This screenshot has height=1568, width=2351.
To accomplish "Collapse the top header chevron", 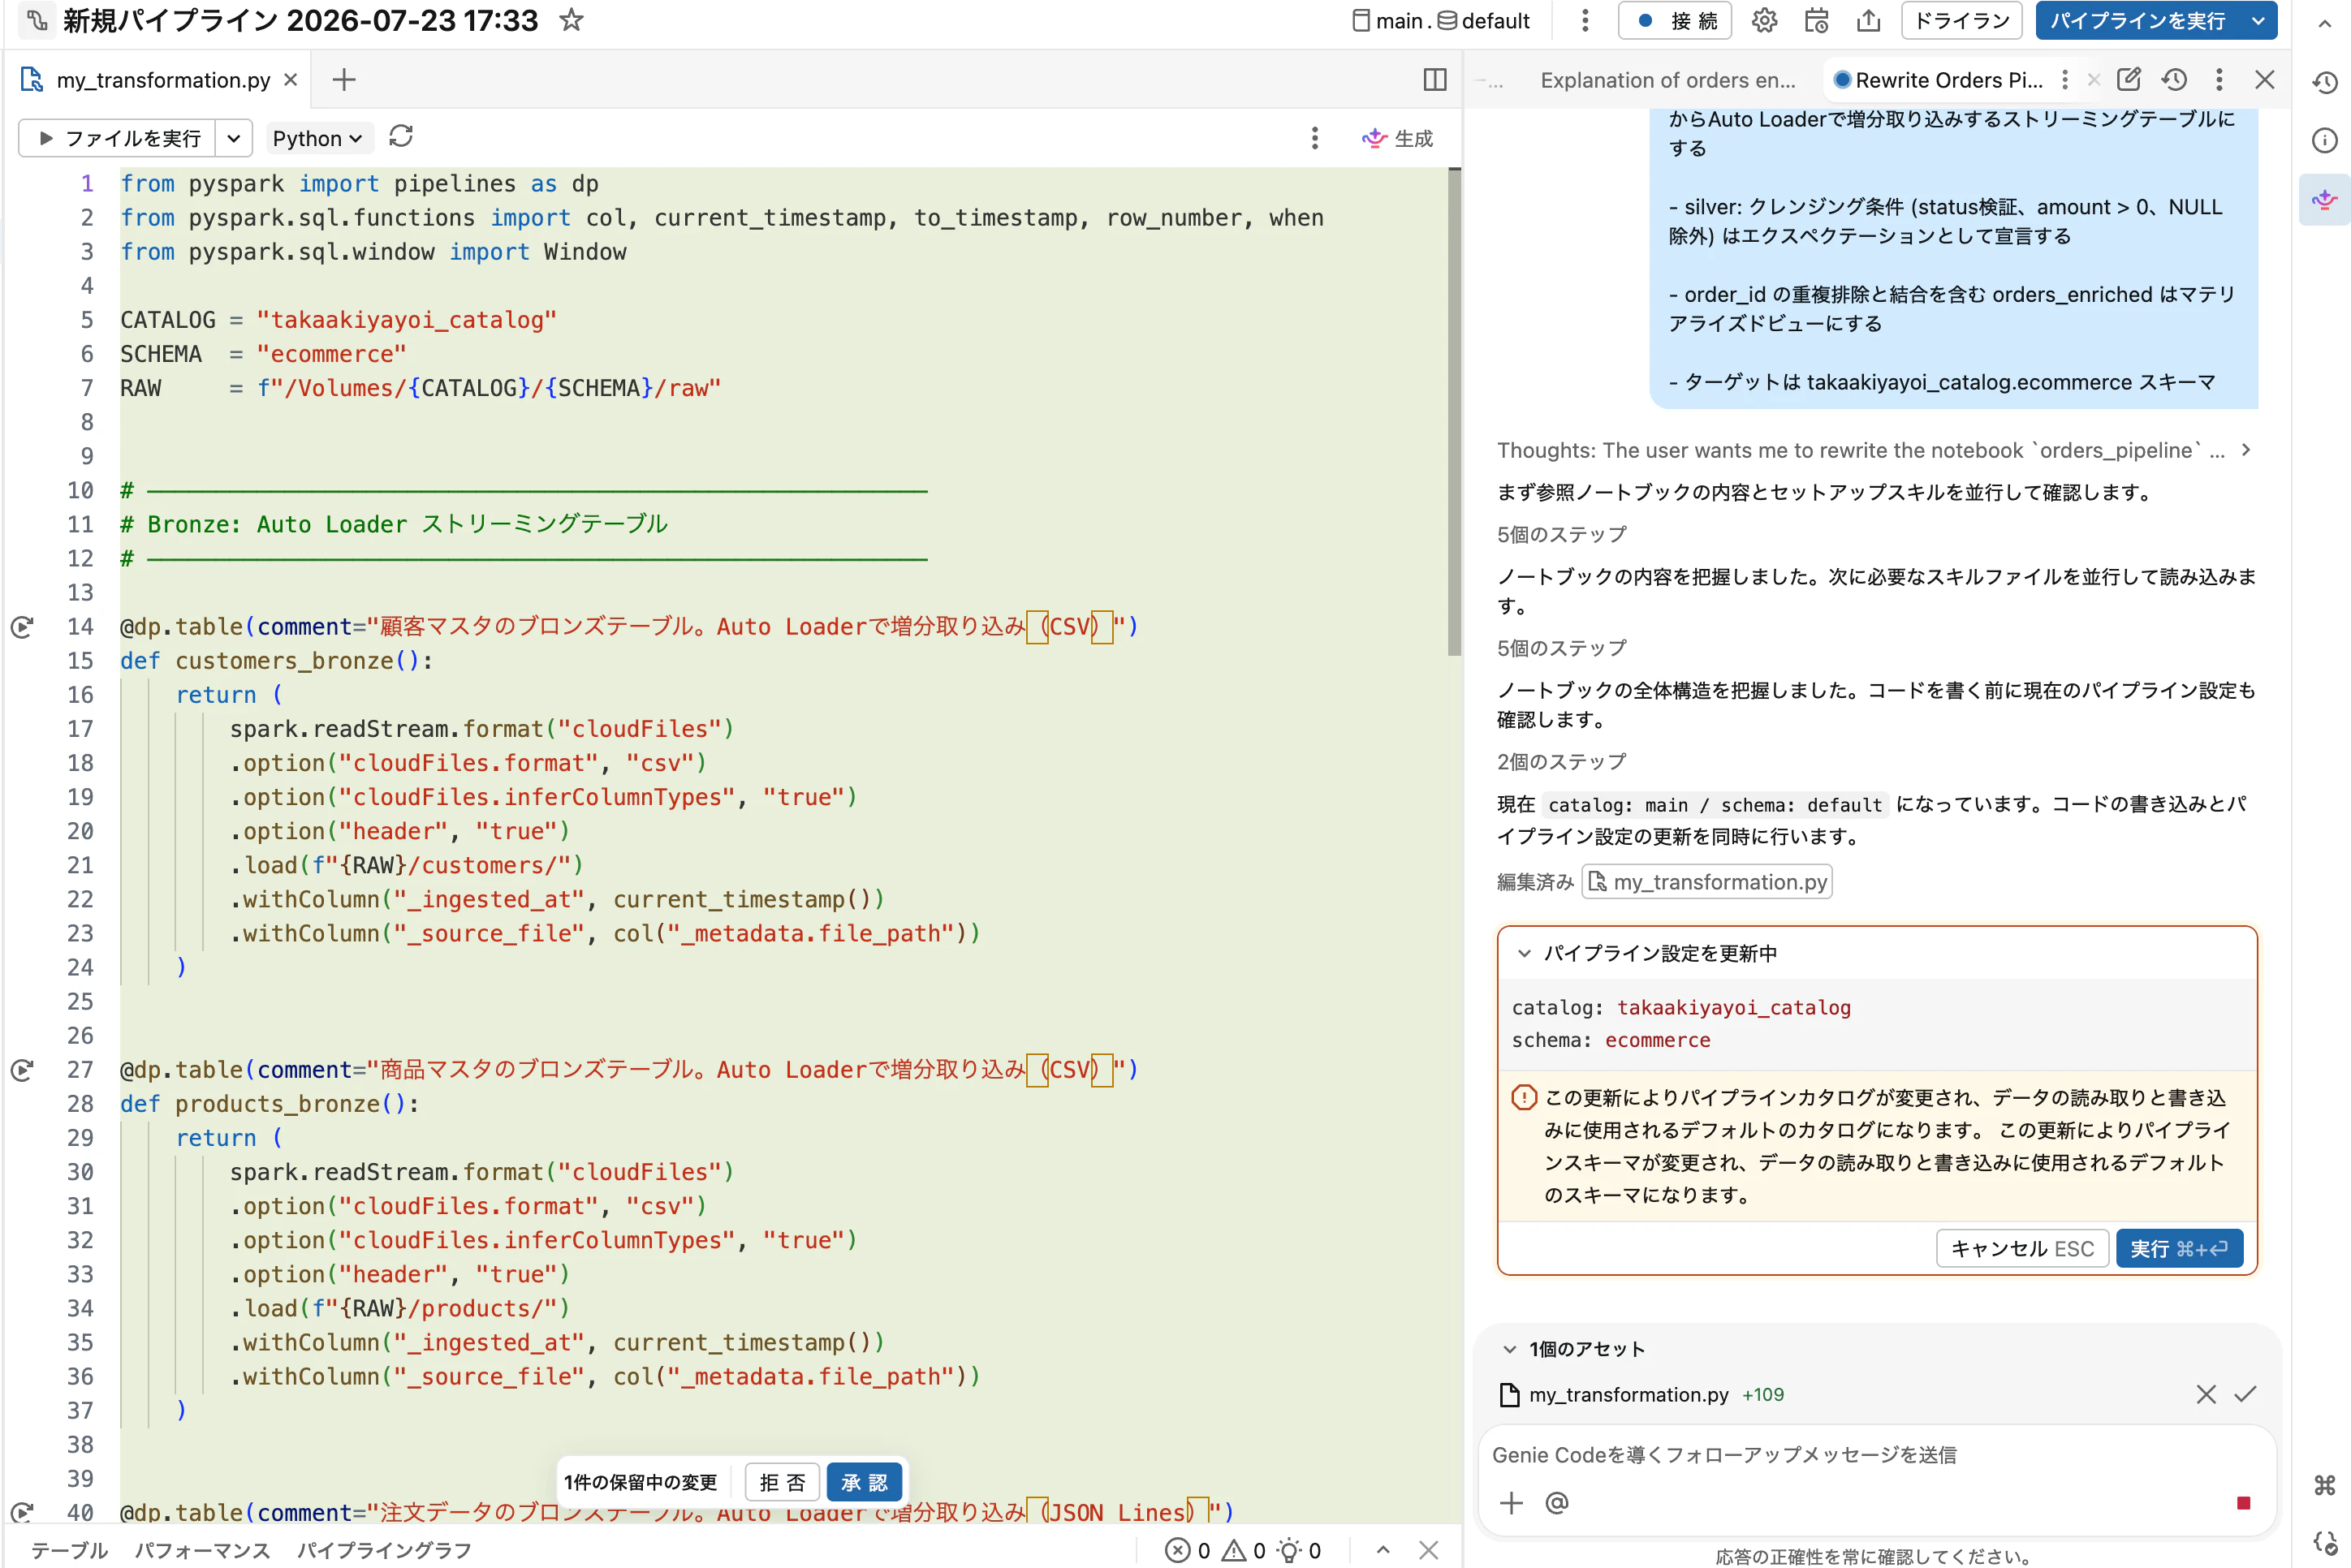I will (x=2324, y=23).
